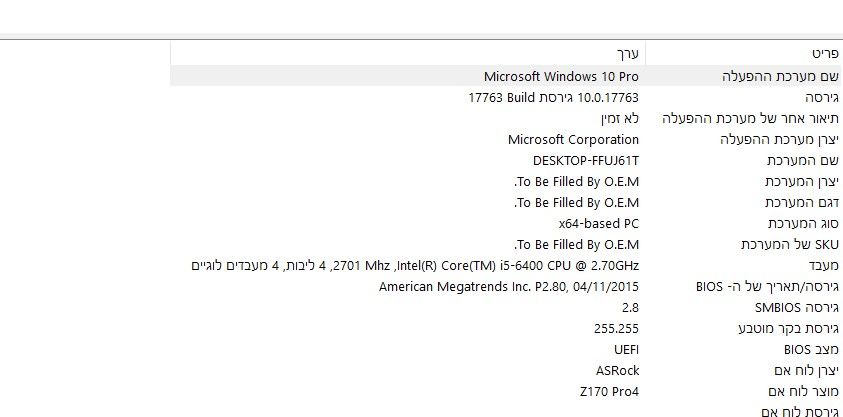Select the גירסה row label
Viewport: 843px width, 417px height.
(820, 98)
